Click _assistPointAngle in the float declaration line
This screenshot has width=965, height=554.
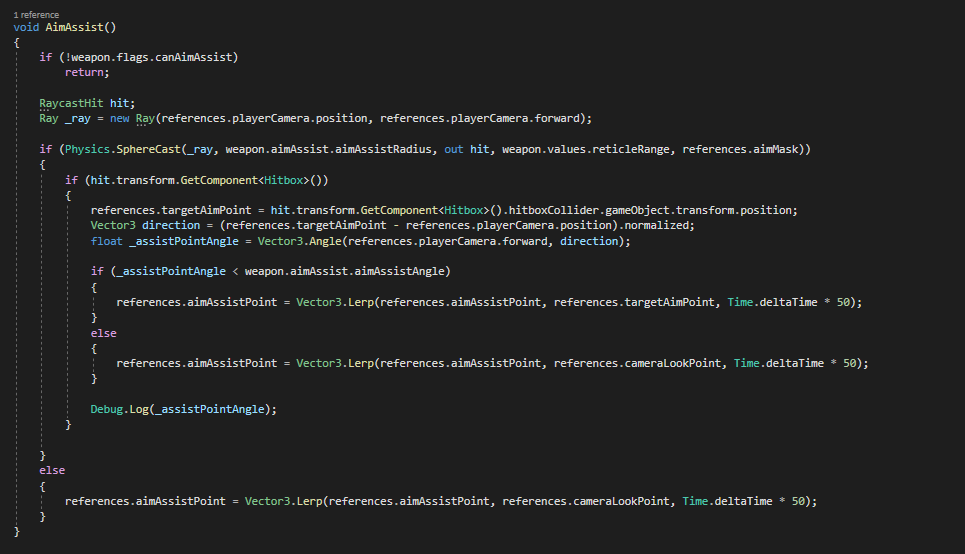[184, 241]
